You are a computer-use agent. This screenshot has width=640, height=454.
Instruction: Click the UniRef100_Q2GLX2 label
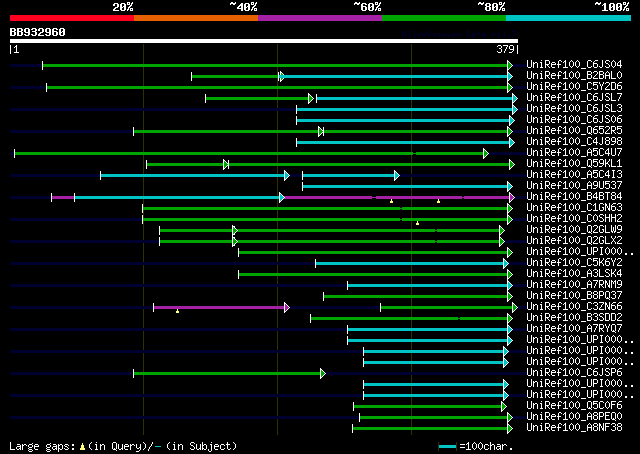[574, 241]
